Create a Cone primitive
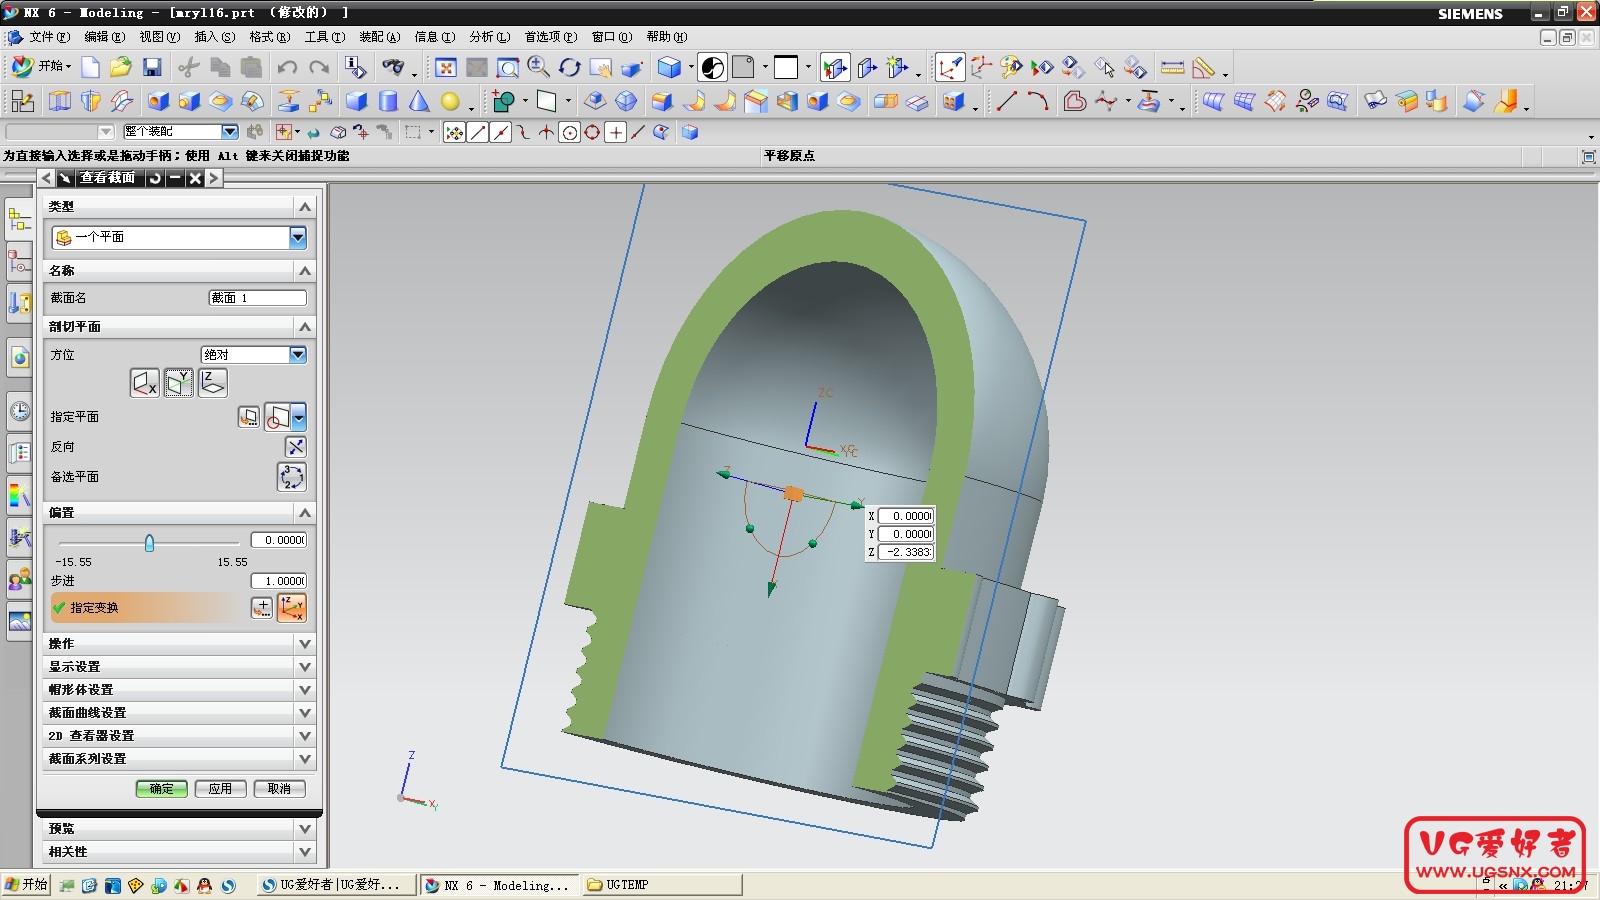This screenshot has height=900, width=1600. point(419,101)
